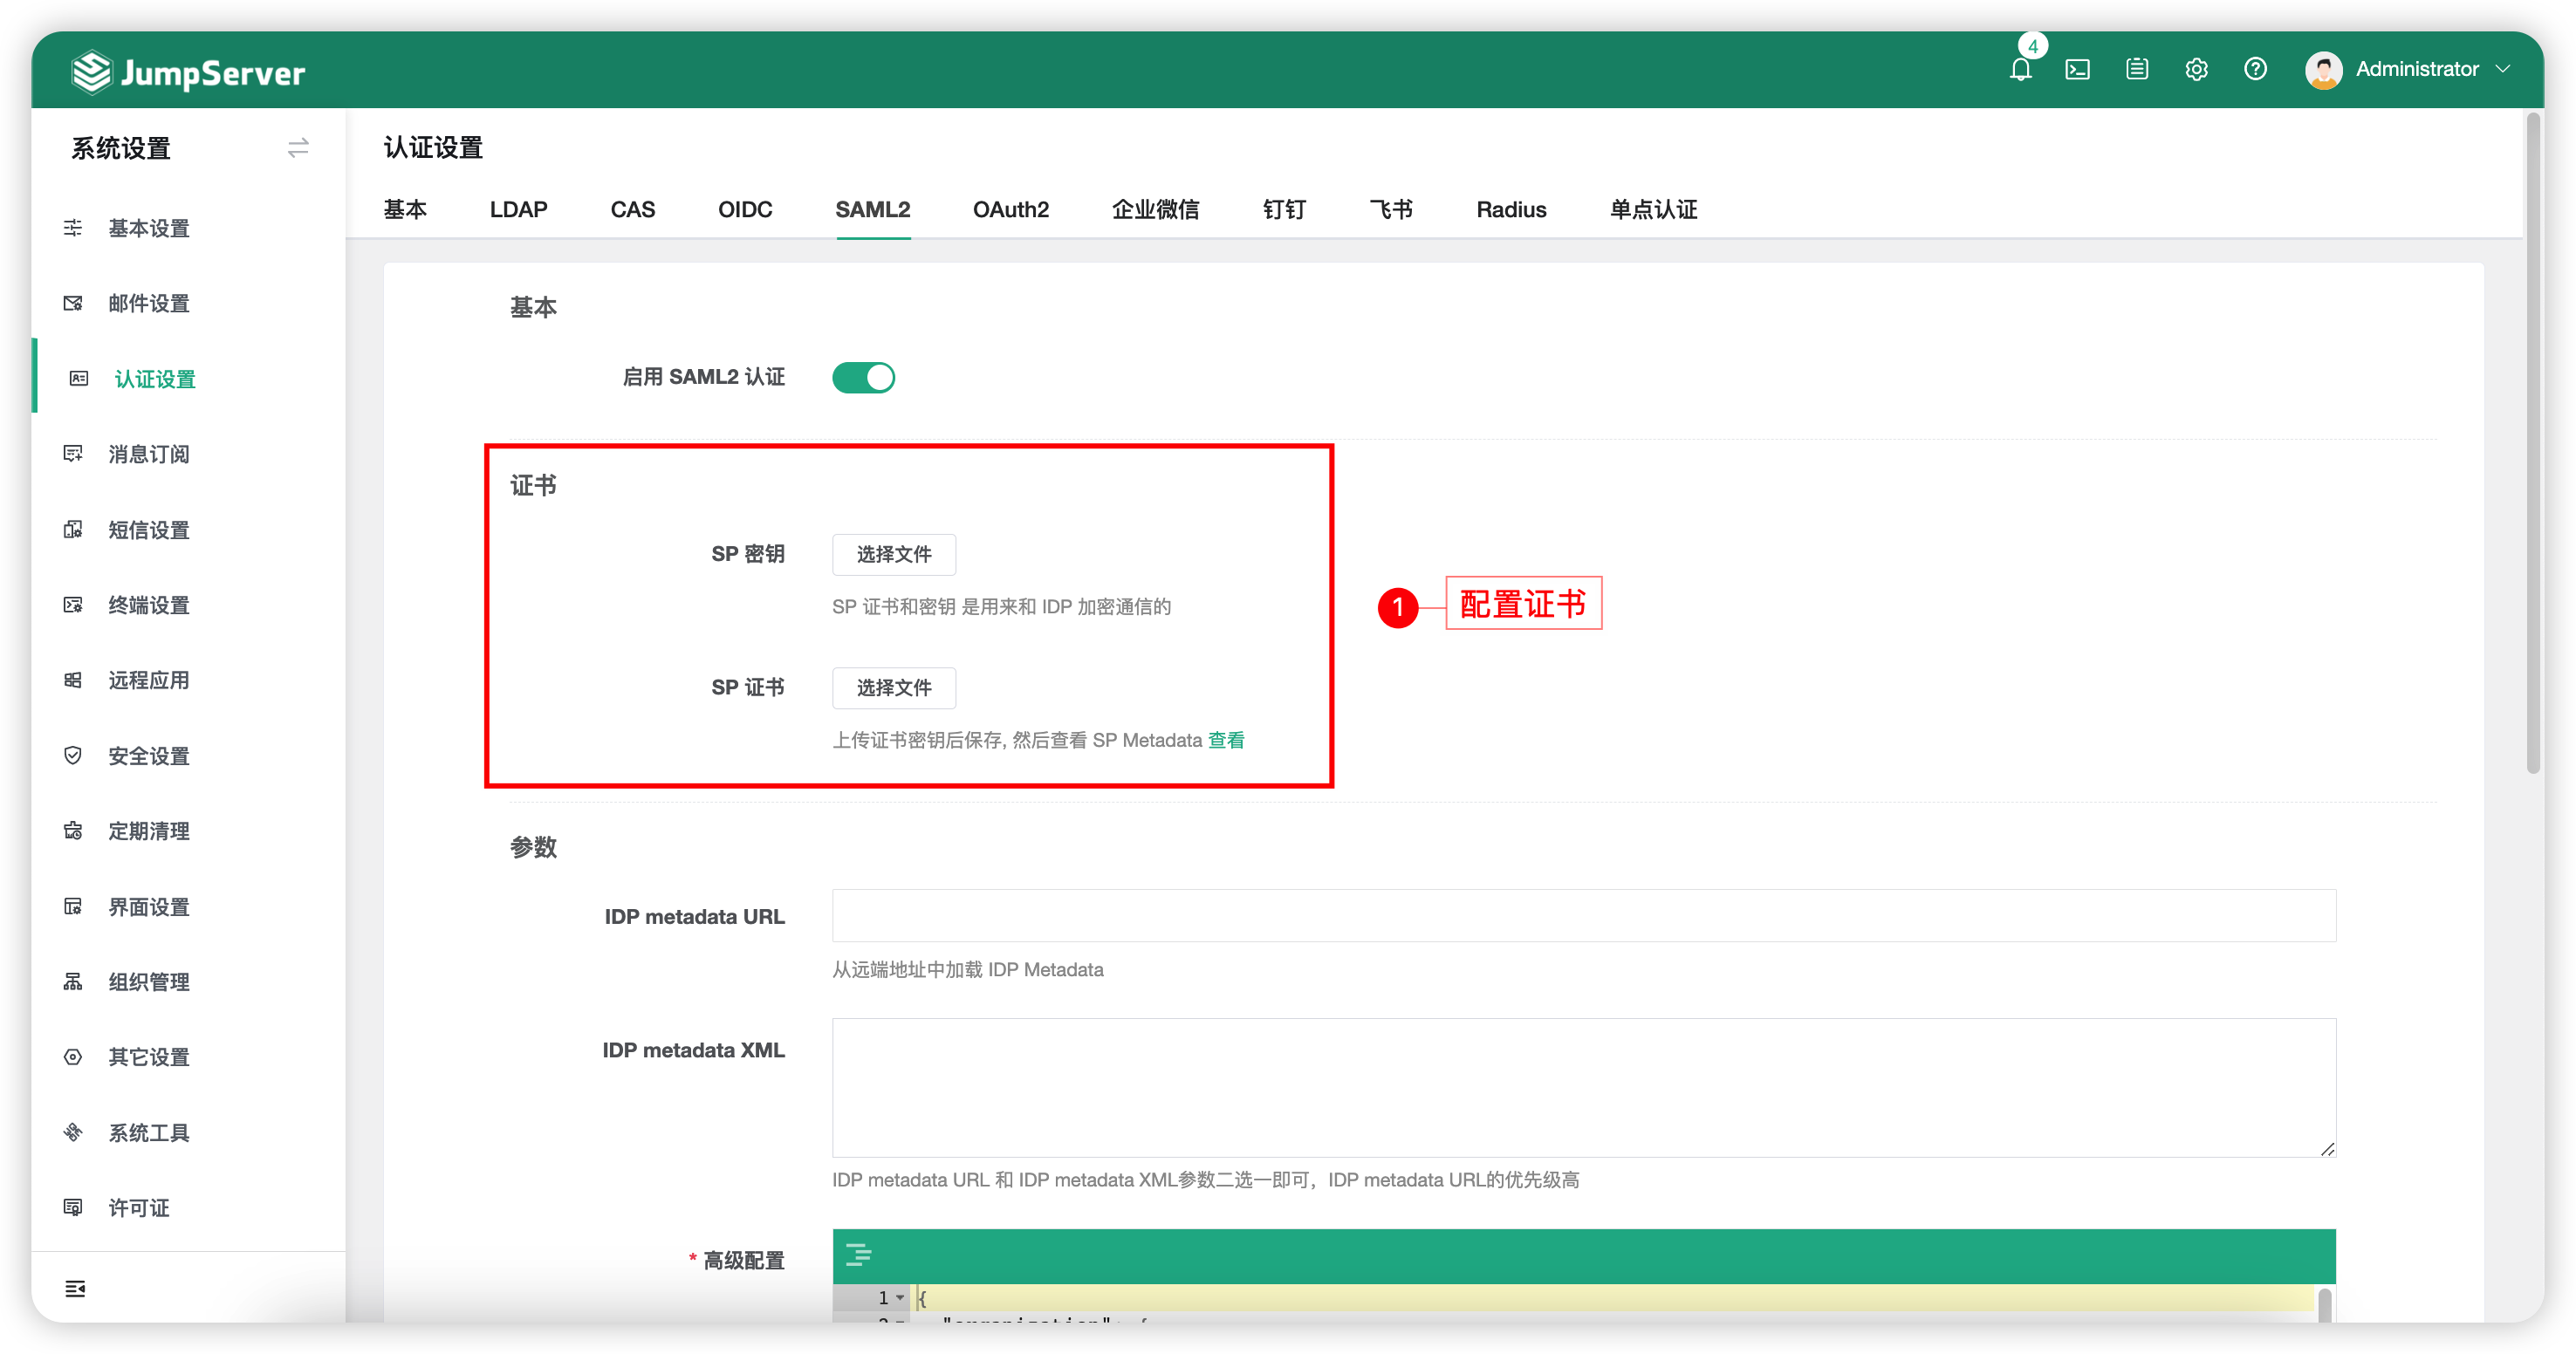Click the code editor format icon

click(x=859, y=1255)
